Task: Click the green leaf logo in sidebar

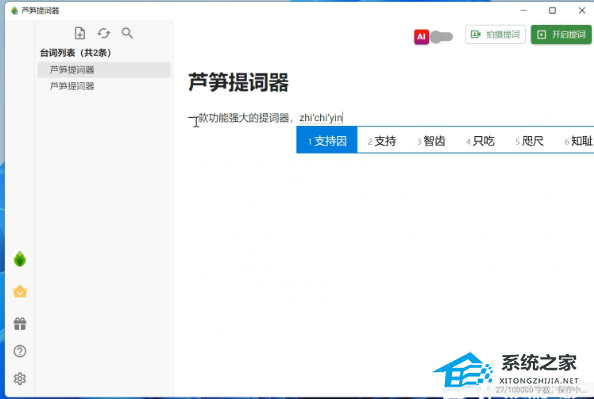Action: point(20,259)
